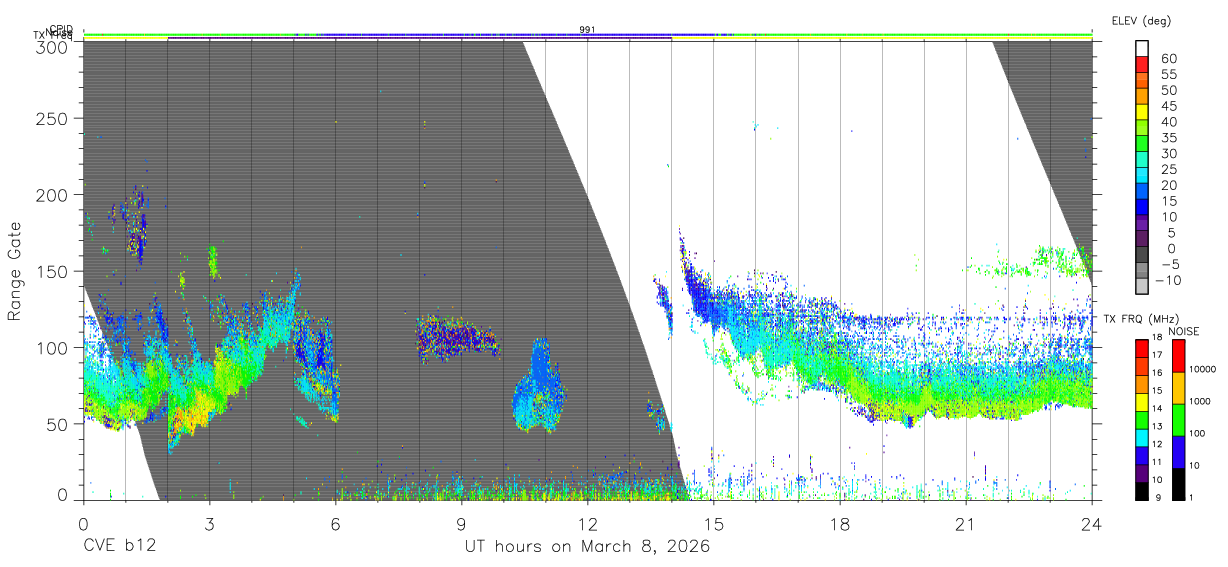Viewport: 1228px width, 567px height.
Task: Click the 60 label in ELEV legend
Action: click(1169, 59)
